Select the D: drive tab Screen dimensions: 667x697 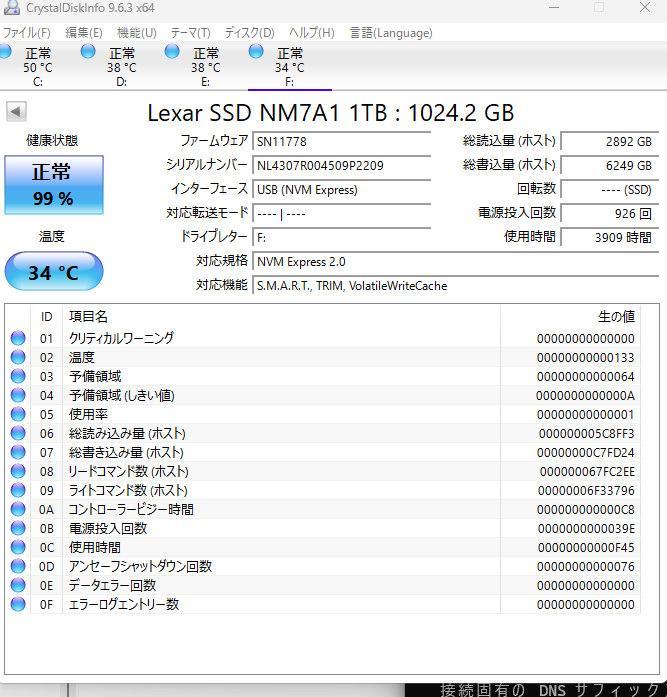click(121, 67)
